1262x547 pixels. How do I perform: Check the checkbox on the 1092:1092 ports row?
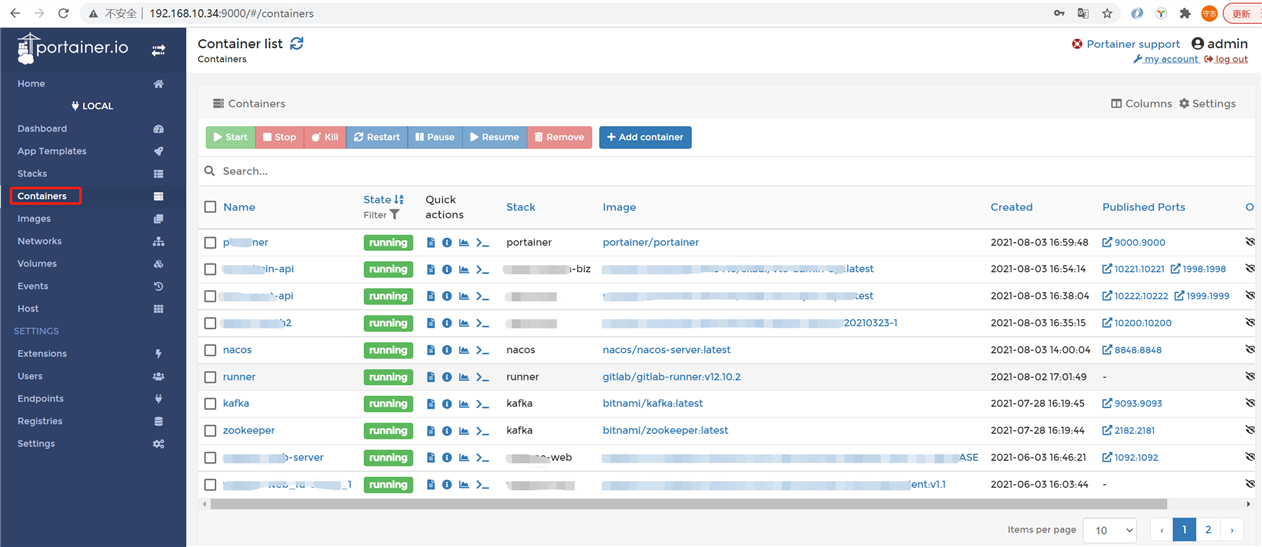point(210,458)
